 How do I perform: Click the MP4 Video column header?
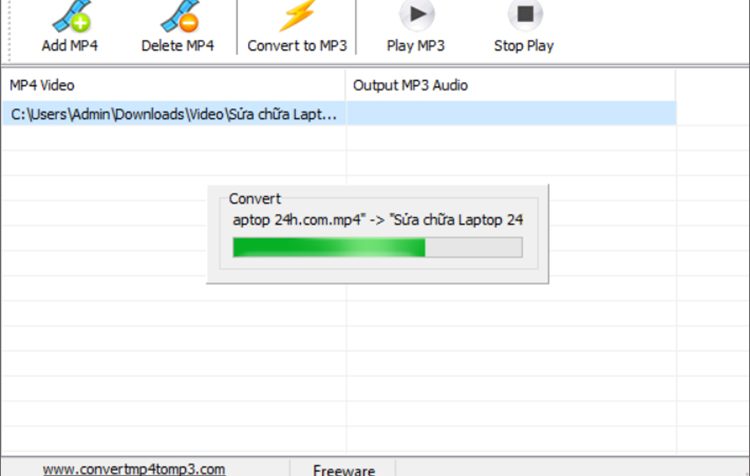(173, 85)
